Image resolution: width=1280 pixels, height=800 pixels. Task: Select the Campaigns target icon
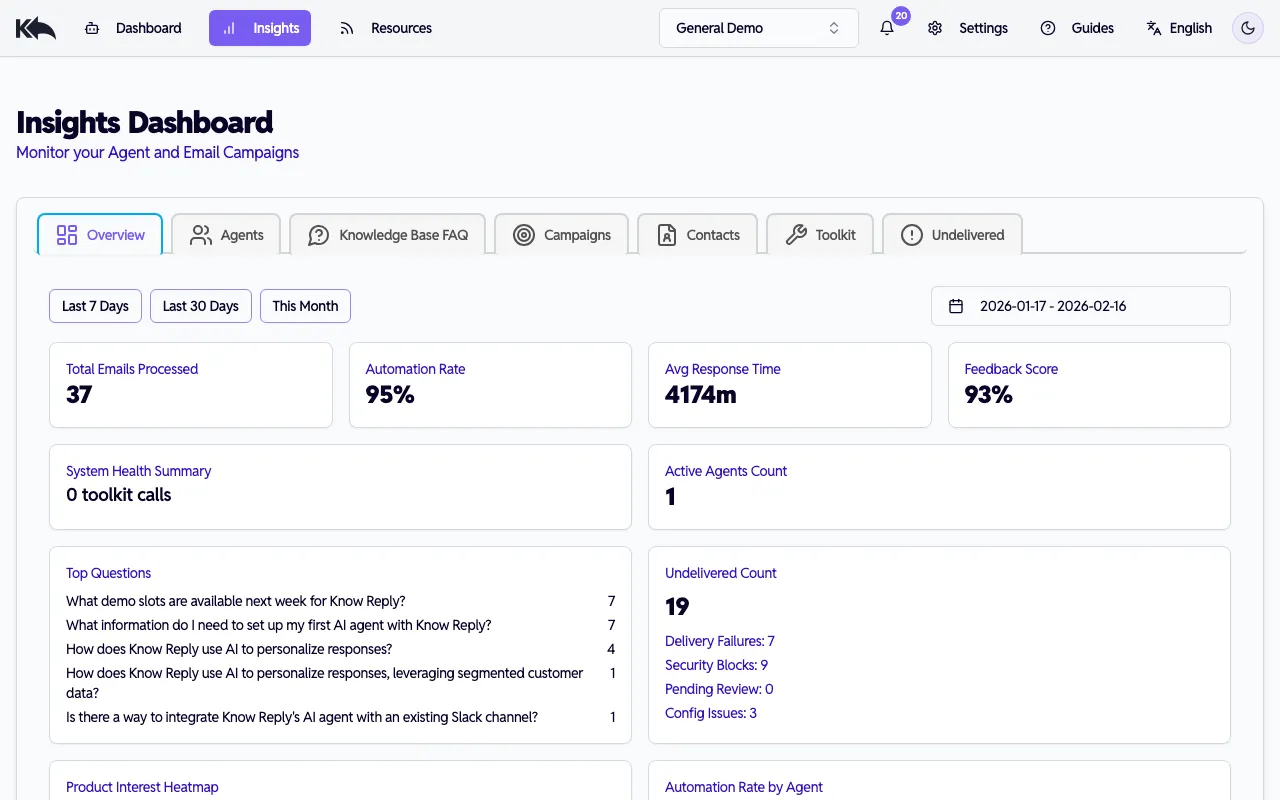pyautogui.click(x=523, y=234)
